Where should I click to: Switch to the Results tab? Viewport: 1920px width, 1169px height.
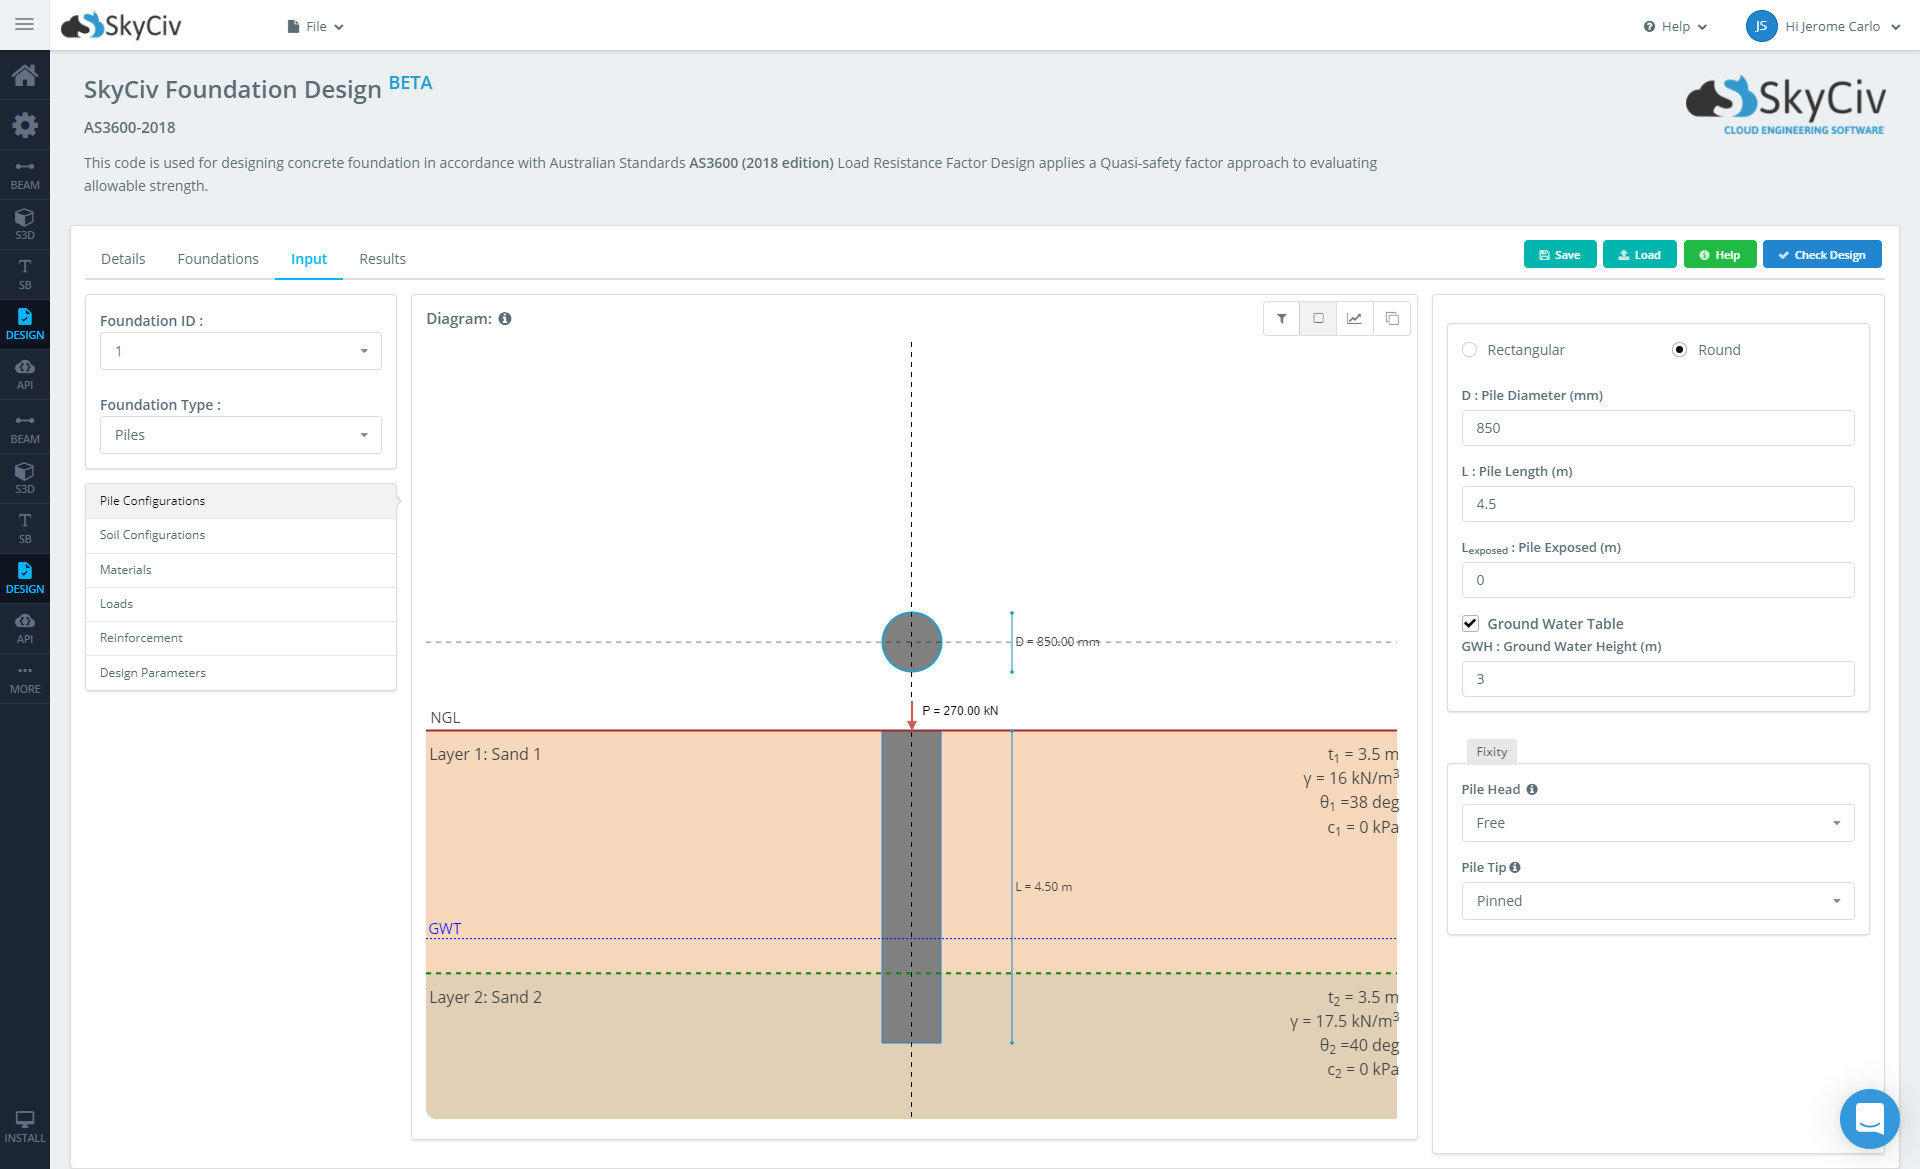click(x=382, y=258)
